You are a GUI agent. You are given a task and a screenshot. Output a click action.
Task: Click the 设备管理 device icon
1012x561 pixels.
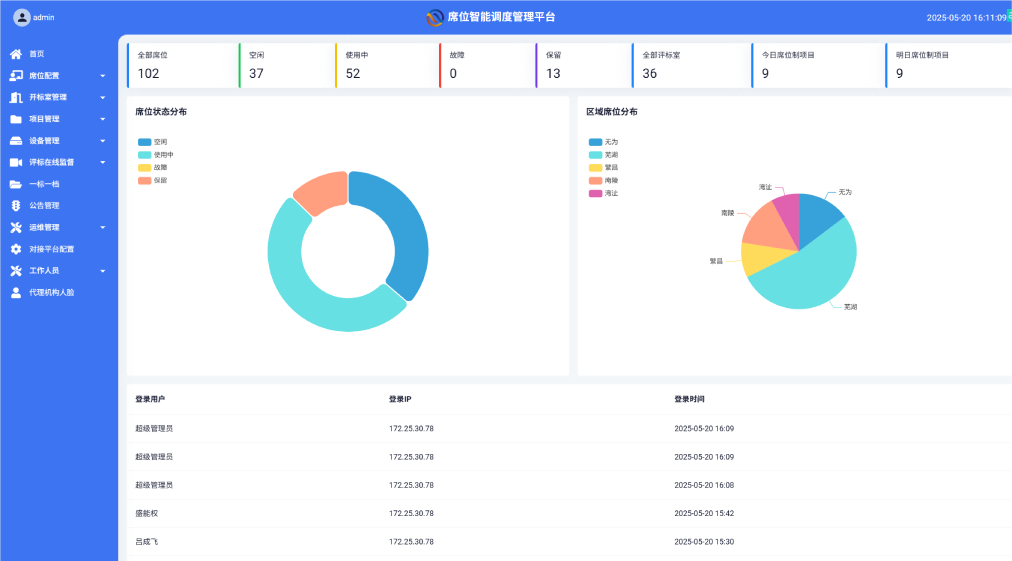[x=16, y=141]
